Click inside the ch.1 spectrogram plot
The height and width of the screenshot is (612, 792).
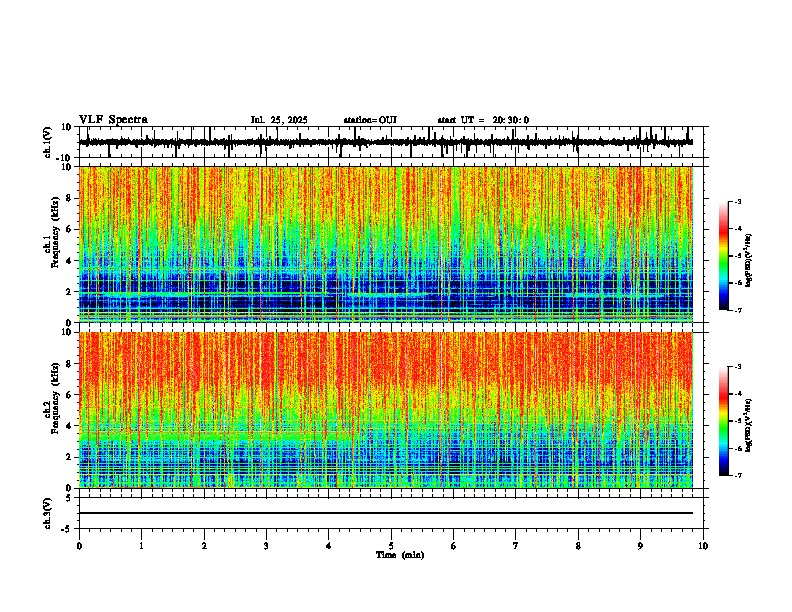[386, 244]
